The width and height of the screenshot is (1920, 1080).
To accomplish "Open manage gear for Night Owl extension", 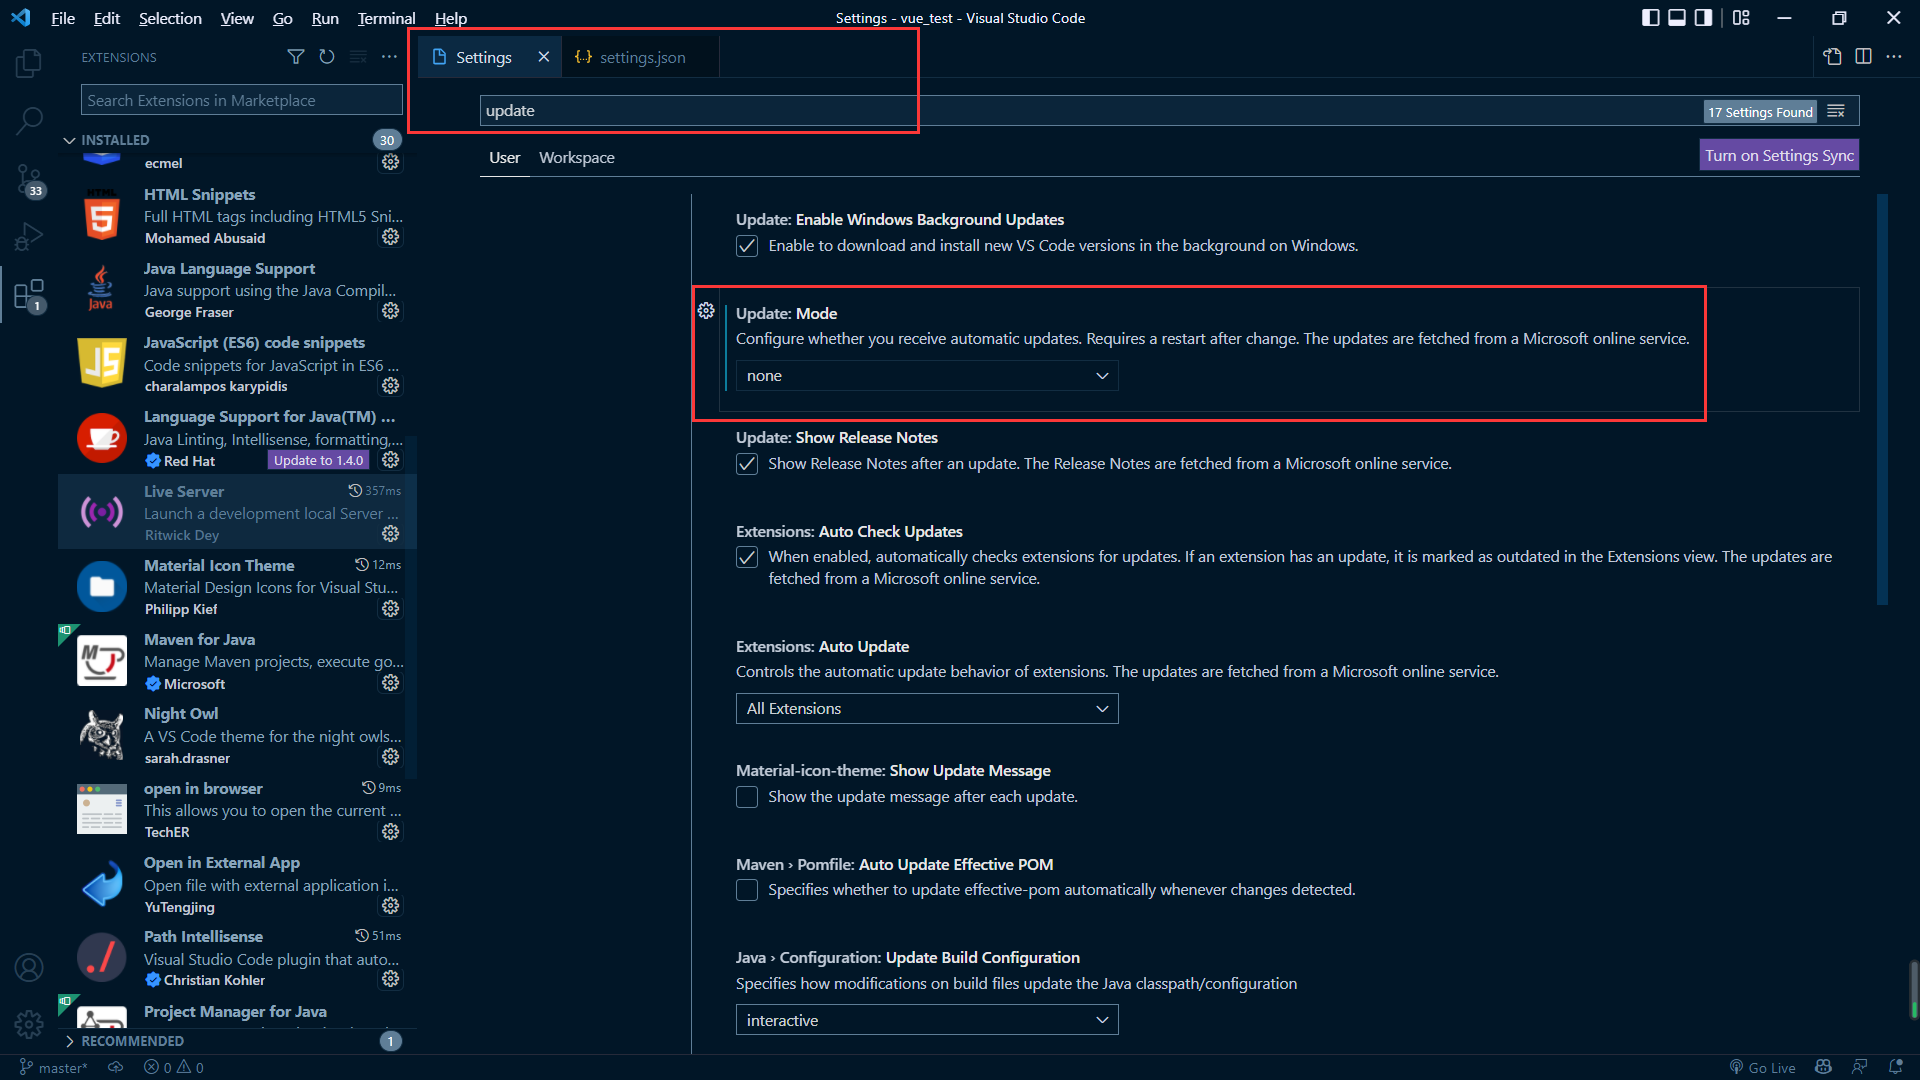I will [x=391, y=757].
